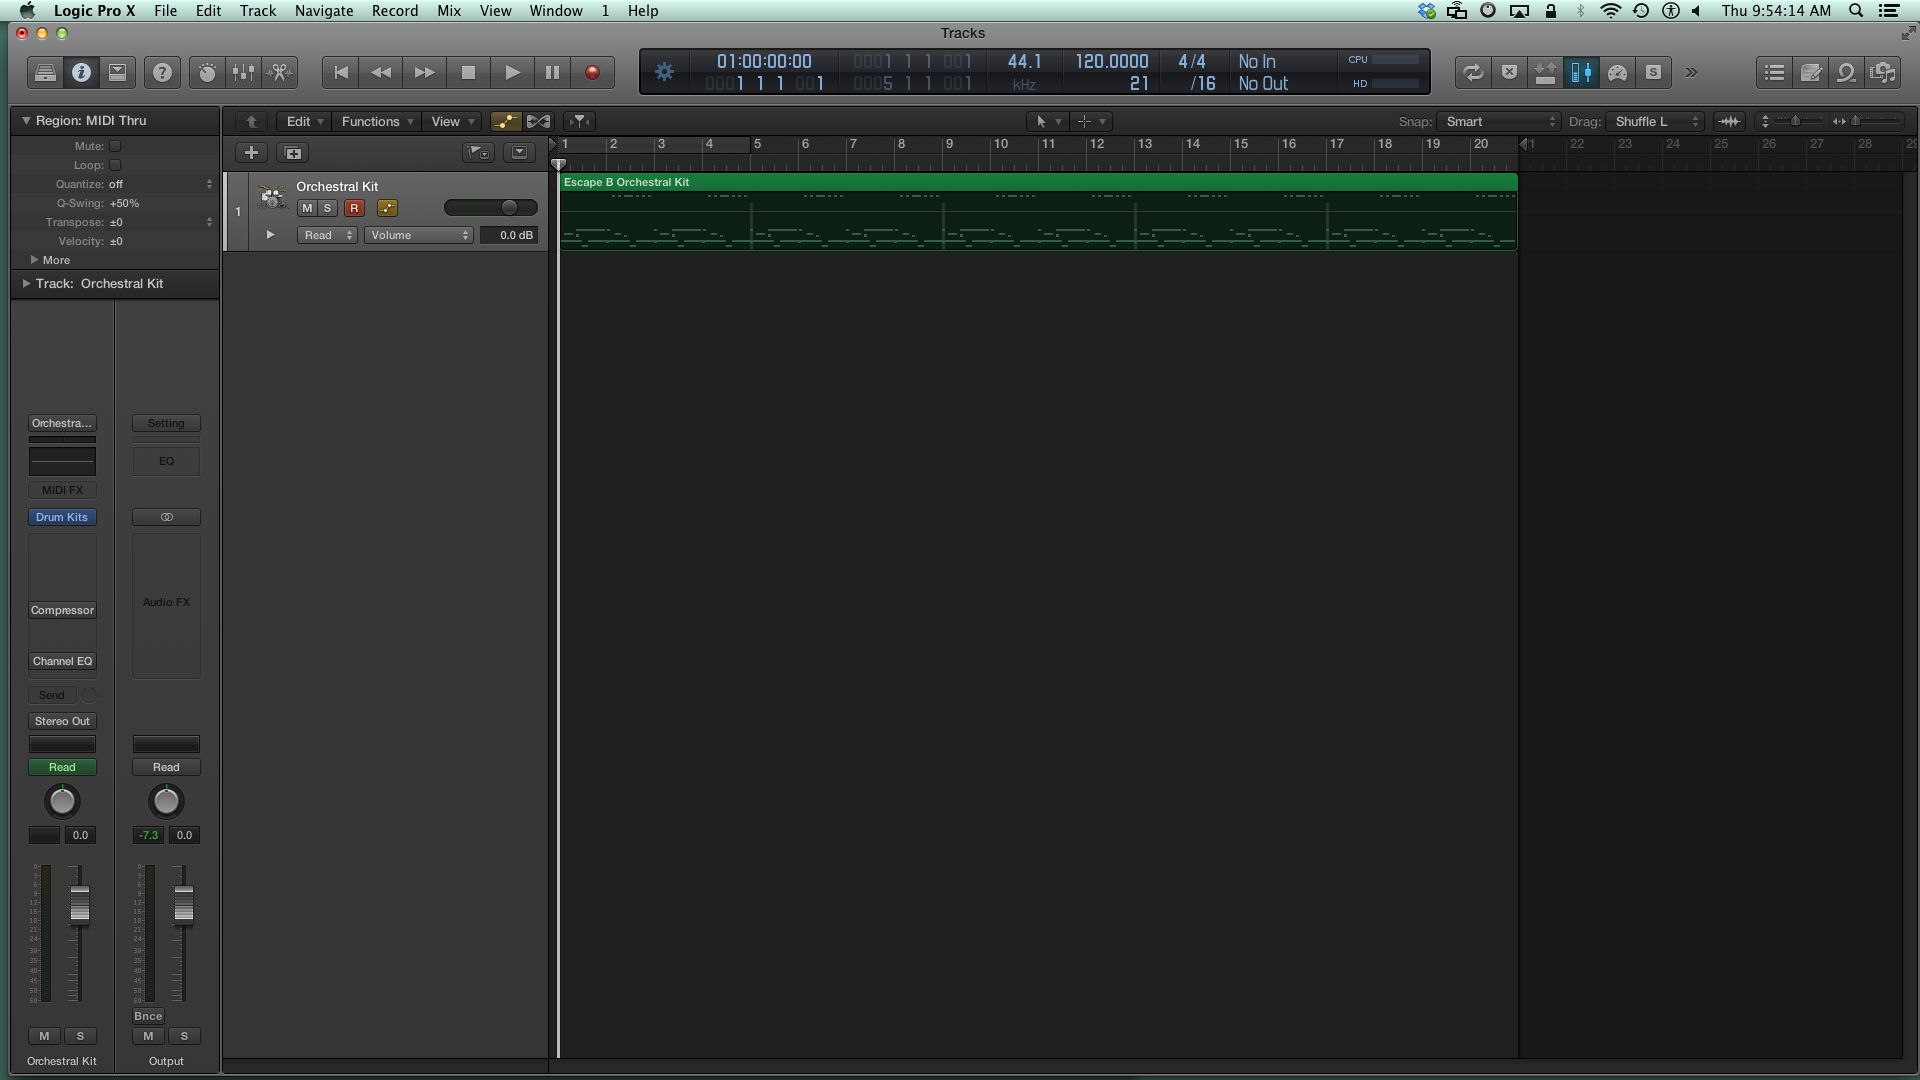Open the Command-click tool menu
Viewport: 1920px width, 1080px height.
1091,121
